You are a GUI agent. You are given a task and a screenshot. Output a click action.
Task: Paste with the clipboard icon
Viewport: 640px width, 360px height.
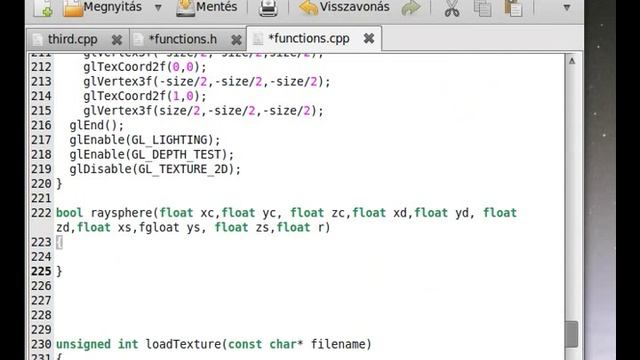pos(513,8)
